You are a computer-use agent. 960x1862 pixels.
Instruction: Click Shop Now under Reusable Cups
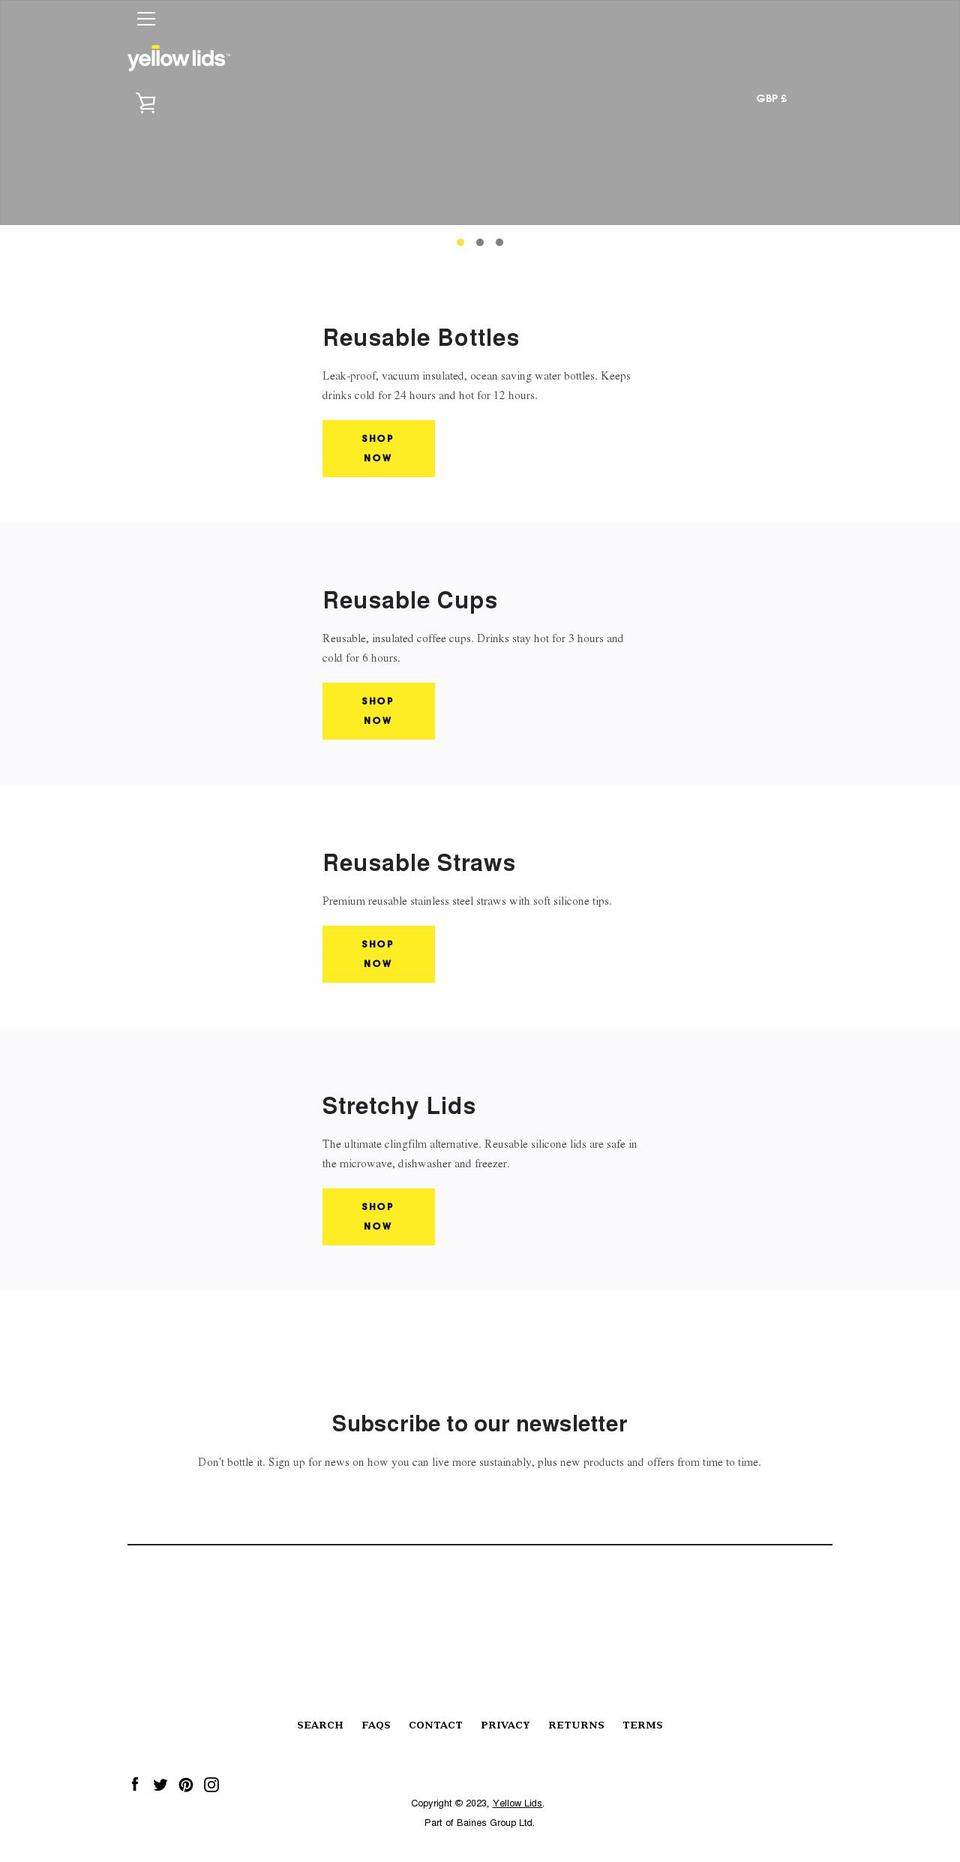pos(378,711)
